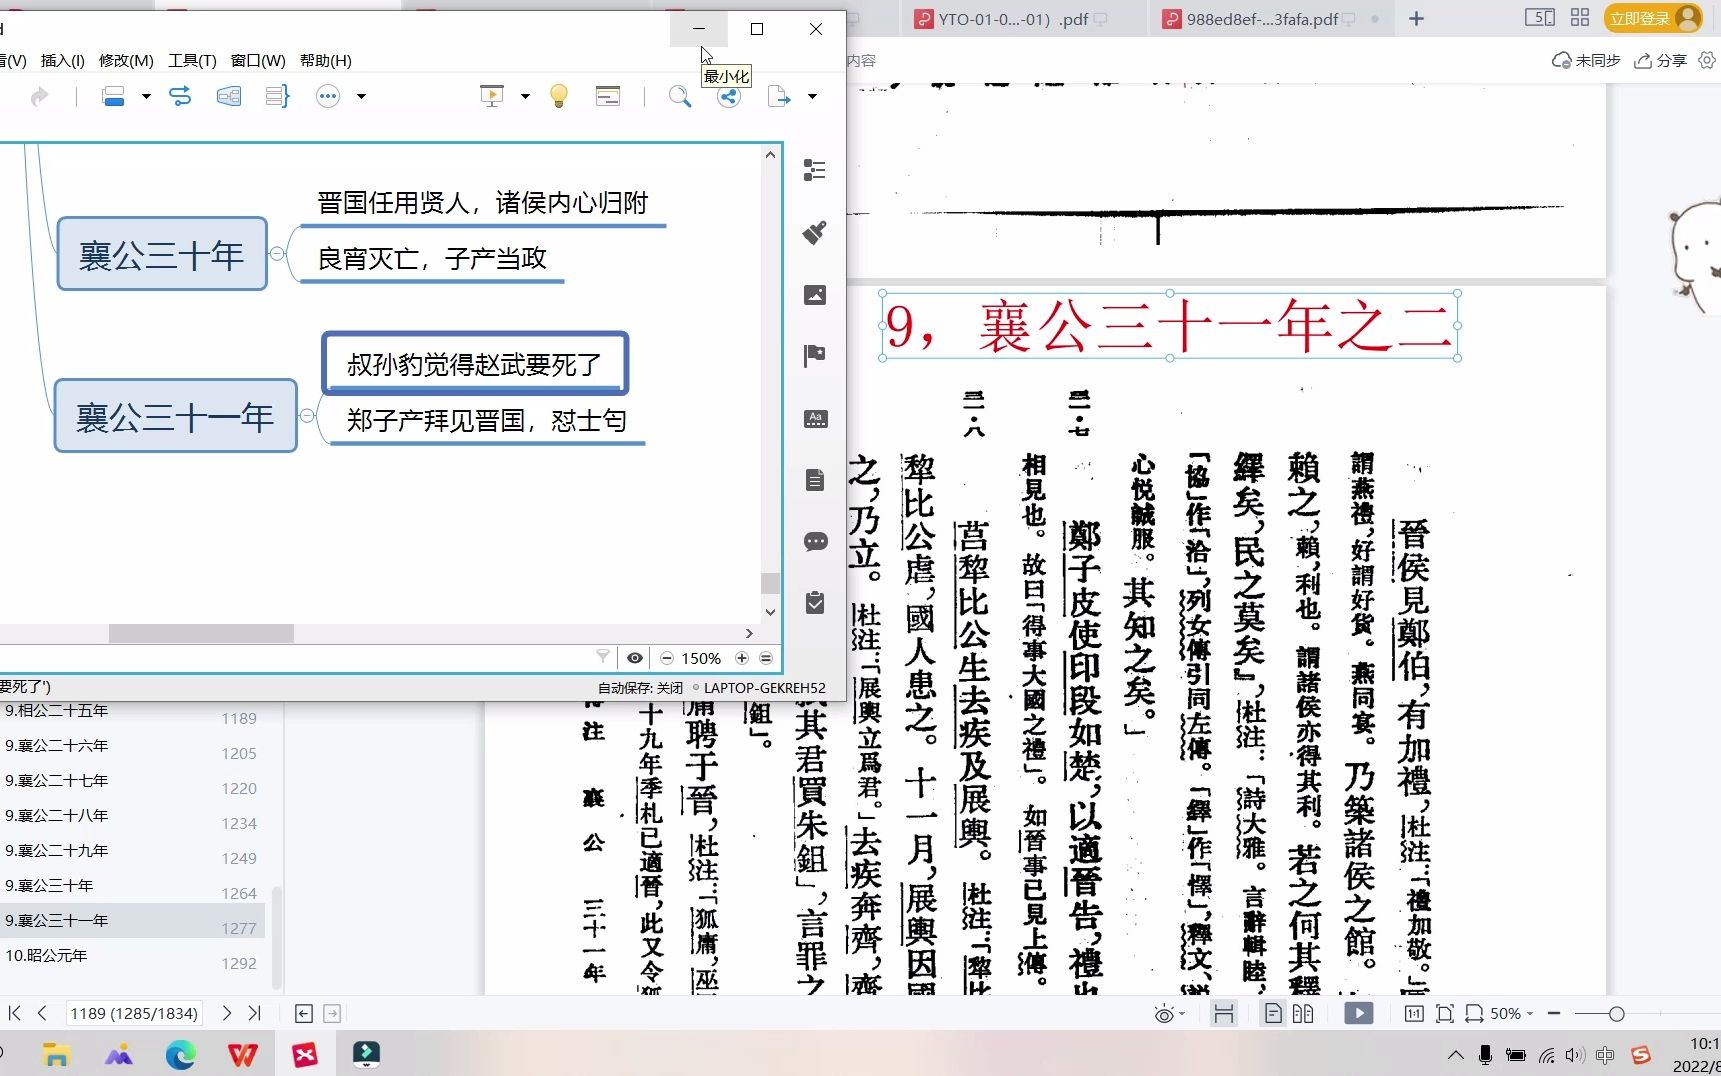Image resolution: width=1721 pixels, height=1076 pixels.
Task: Go to previous page in PDF viewer
Action: coord(42,1013)
